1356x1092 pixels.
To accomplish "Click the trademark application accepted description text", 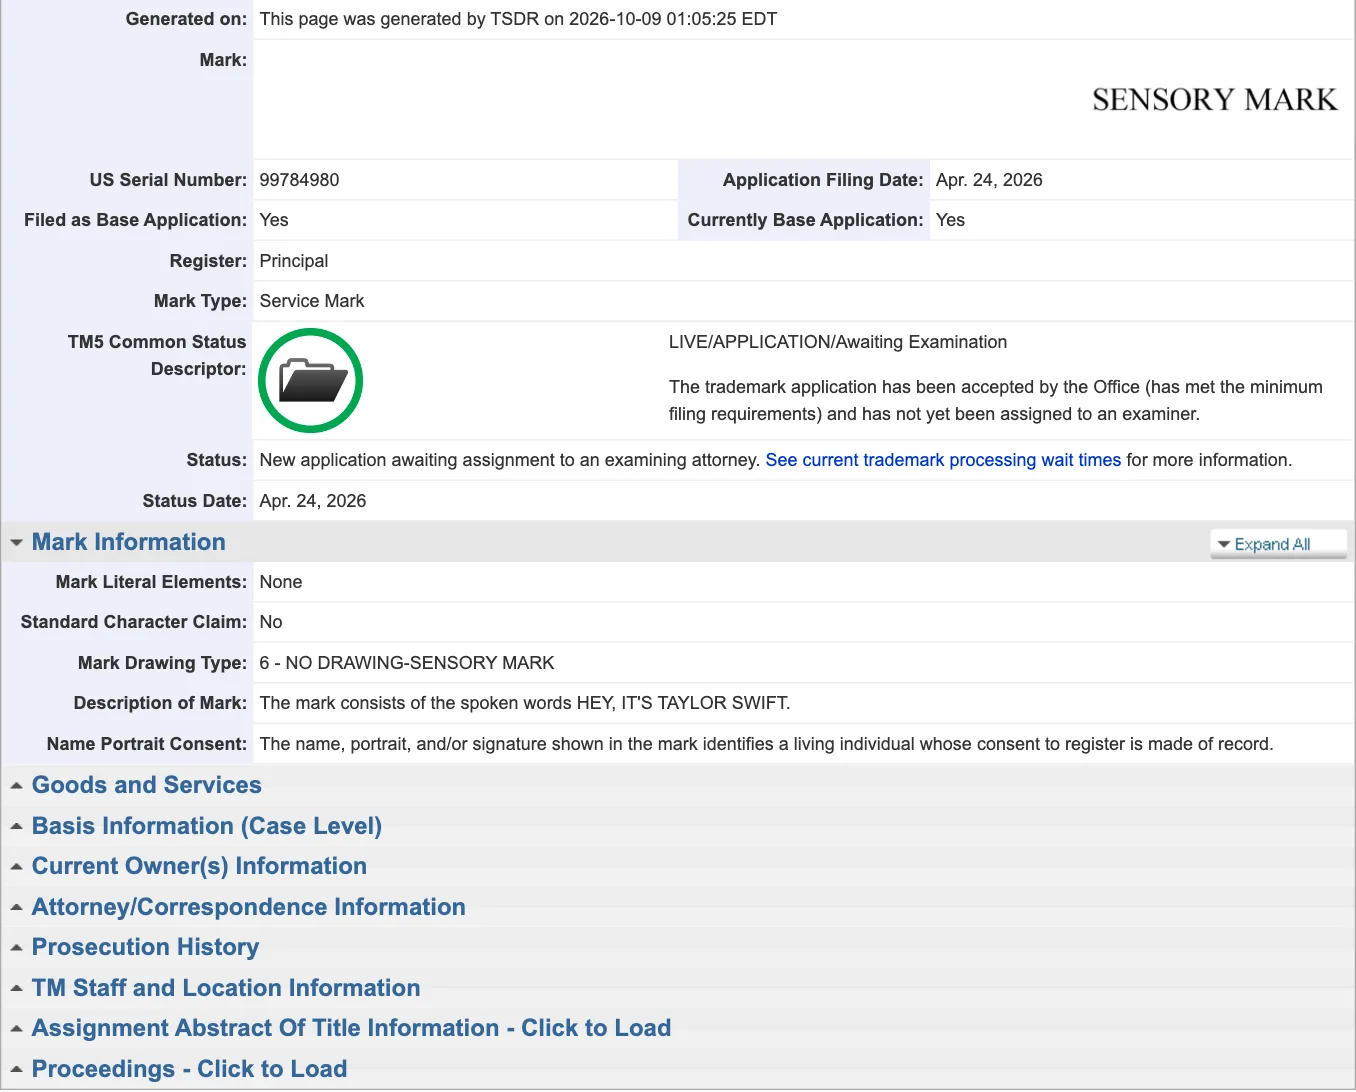I will (x=996, y=400).
